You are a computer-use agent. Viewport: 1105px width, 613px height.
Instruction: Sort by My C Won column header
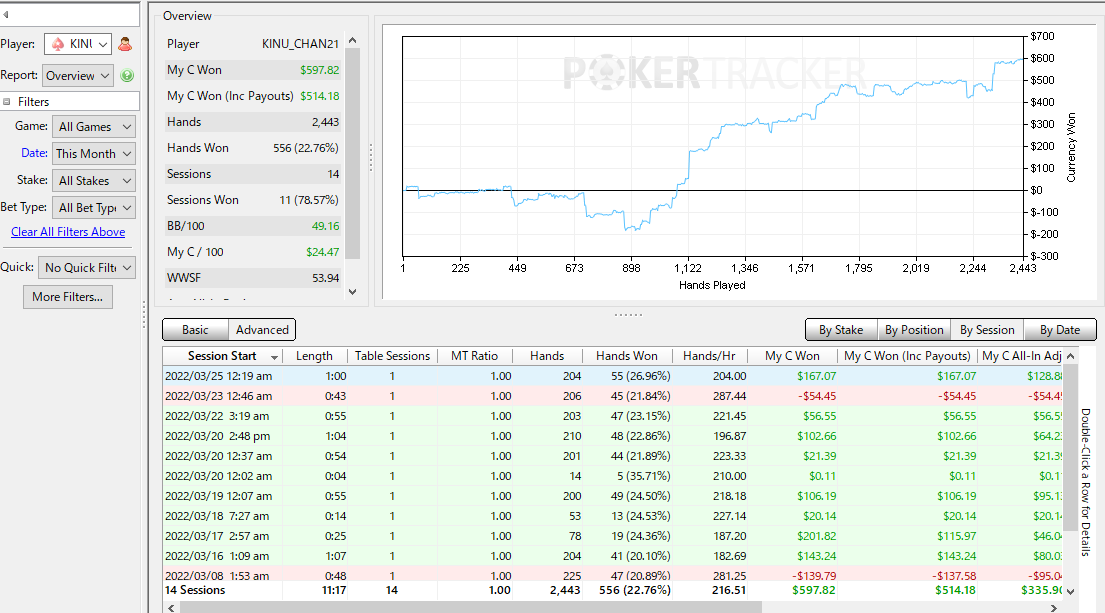coord(792,356)
